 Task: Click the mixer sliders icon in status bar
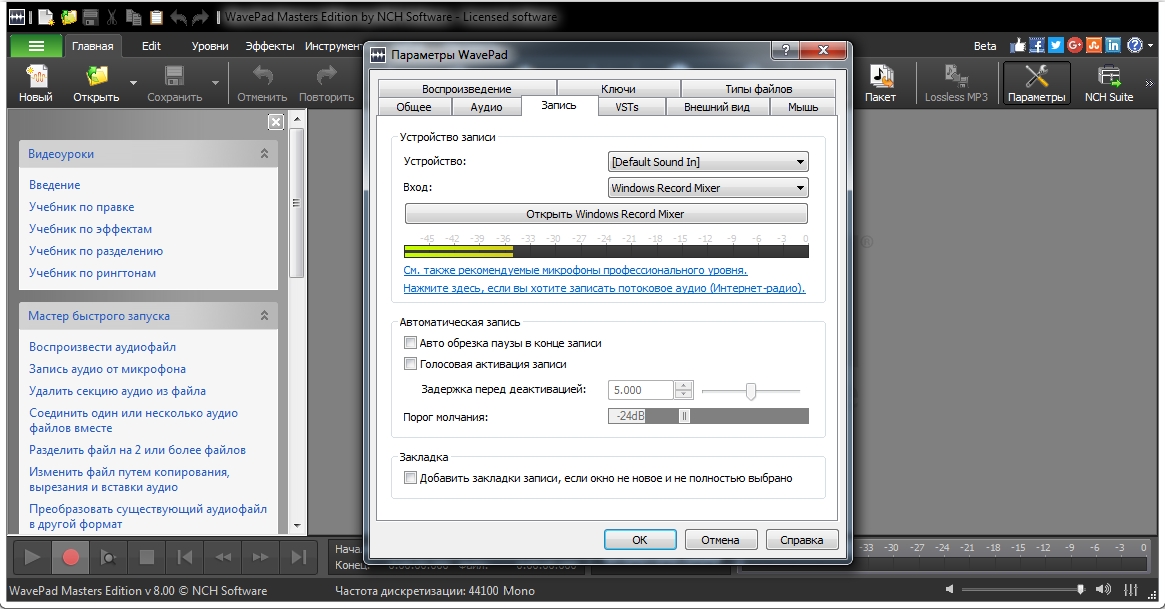pos(1130,590)
